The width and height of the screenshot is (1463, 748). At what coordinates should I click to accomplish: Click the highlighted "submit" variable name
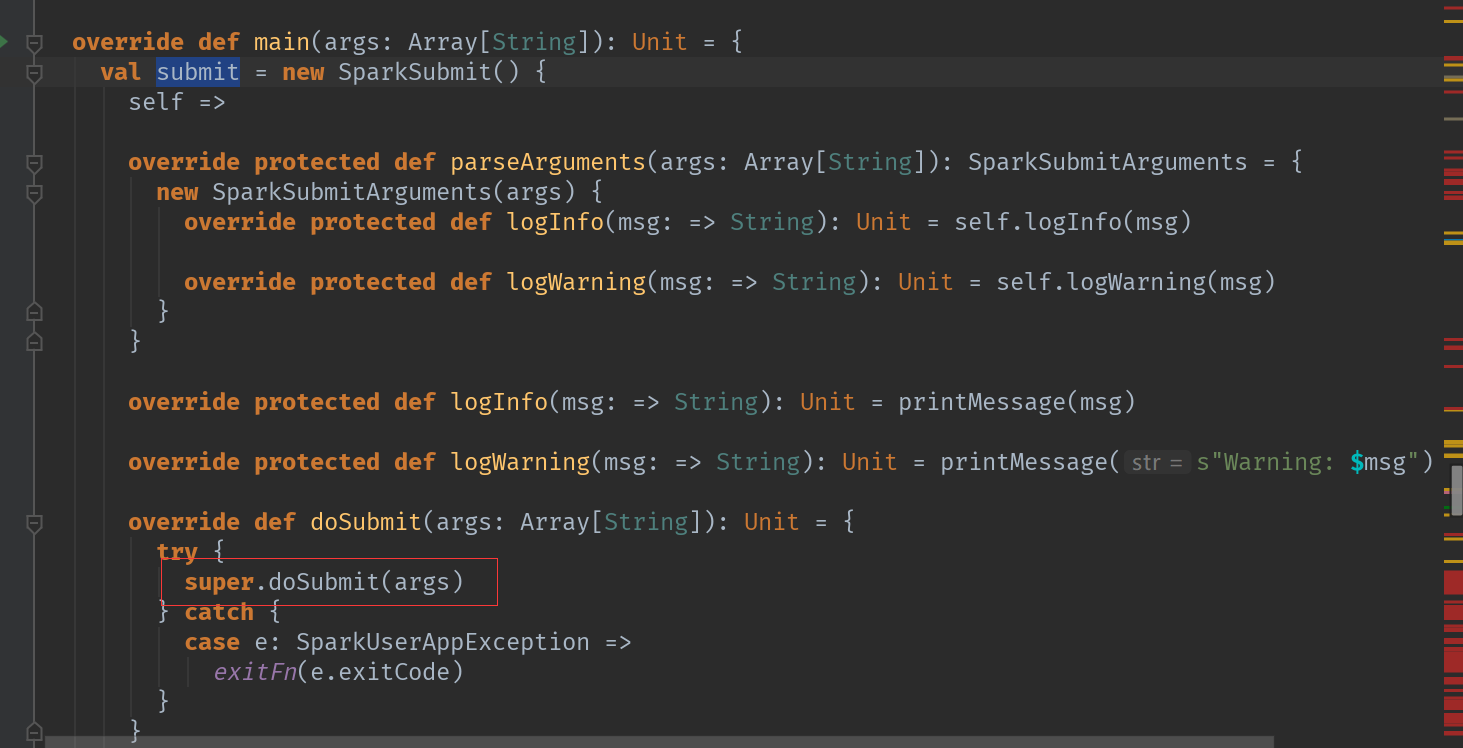tap(198, 72)
